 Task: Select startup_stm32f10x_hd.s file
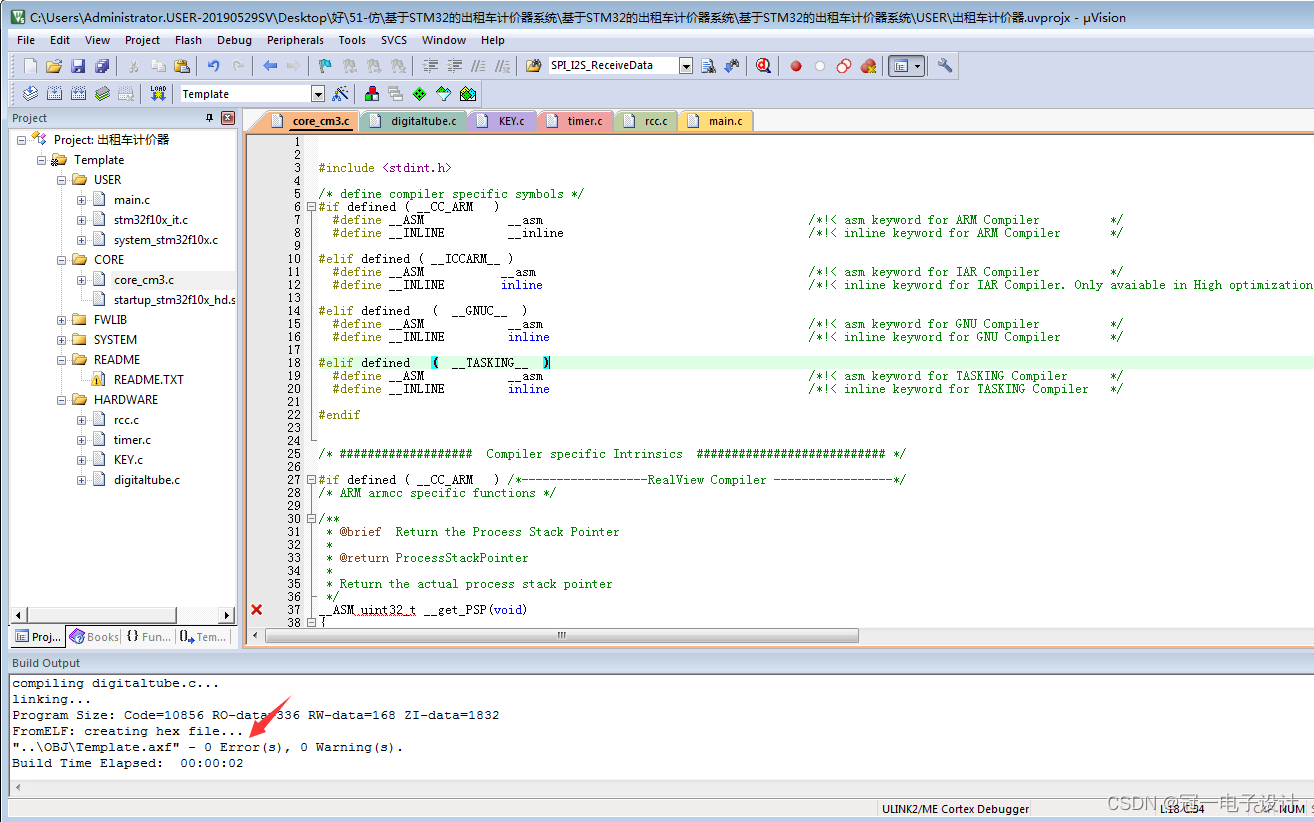point(174,300)
